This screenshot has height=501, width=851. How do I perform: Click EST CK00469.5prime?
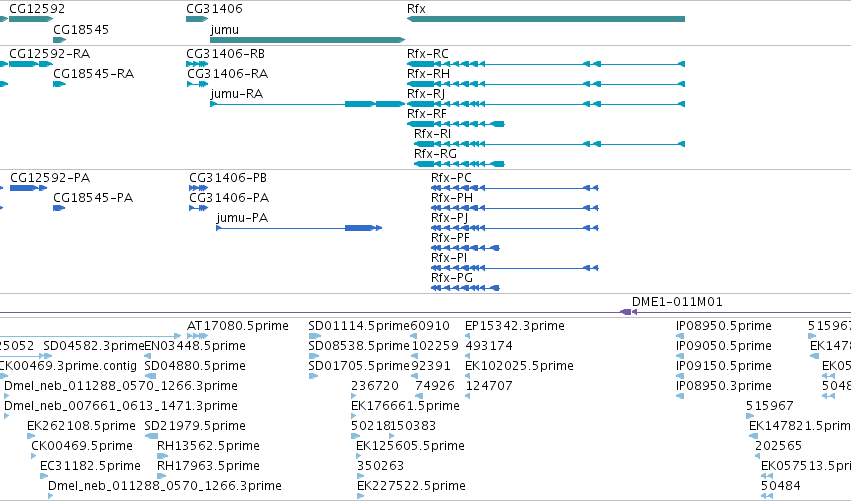(81, 447)
